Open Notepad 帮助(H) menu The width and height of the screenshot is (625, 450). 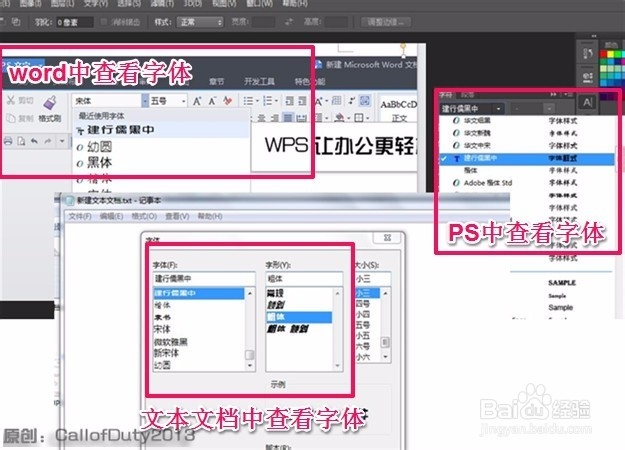(x=210, y=216)
